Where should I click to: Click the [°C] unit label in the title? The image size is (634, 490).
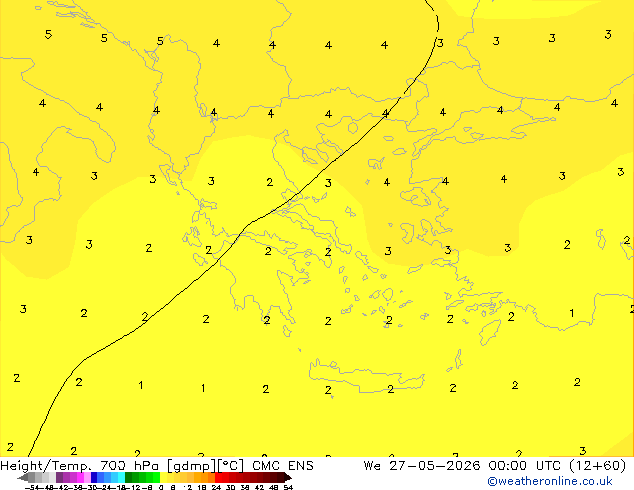[x=231, y=466]
